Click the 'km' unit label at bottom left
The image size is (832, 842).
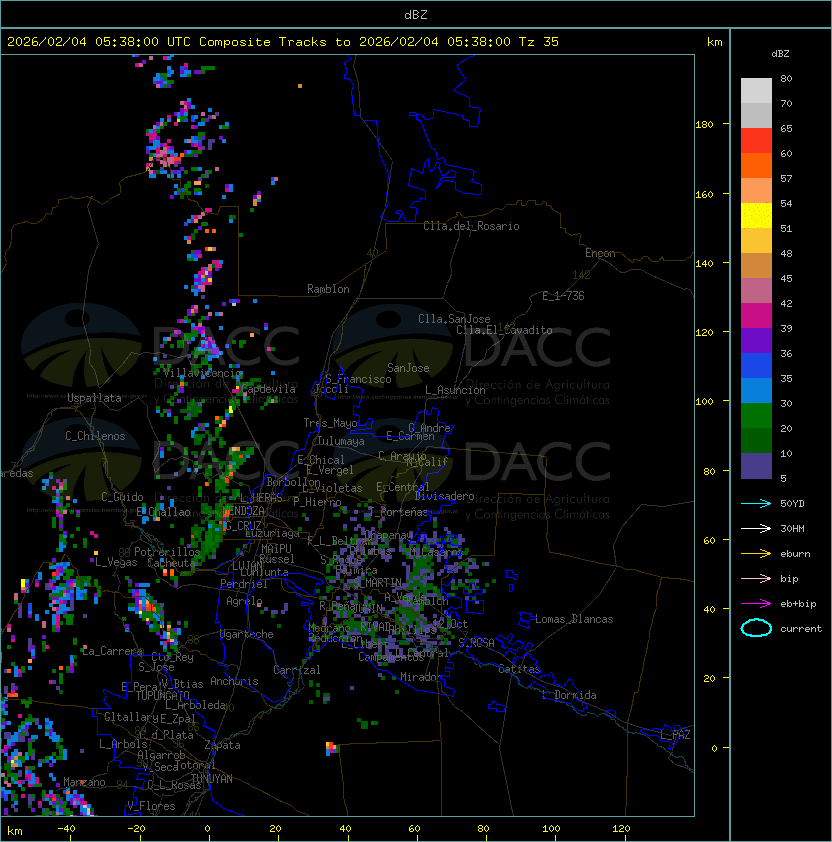15,831
